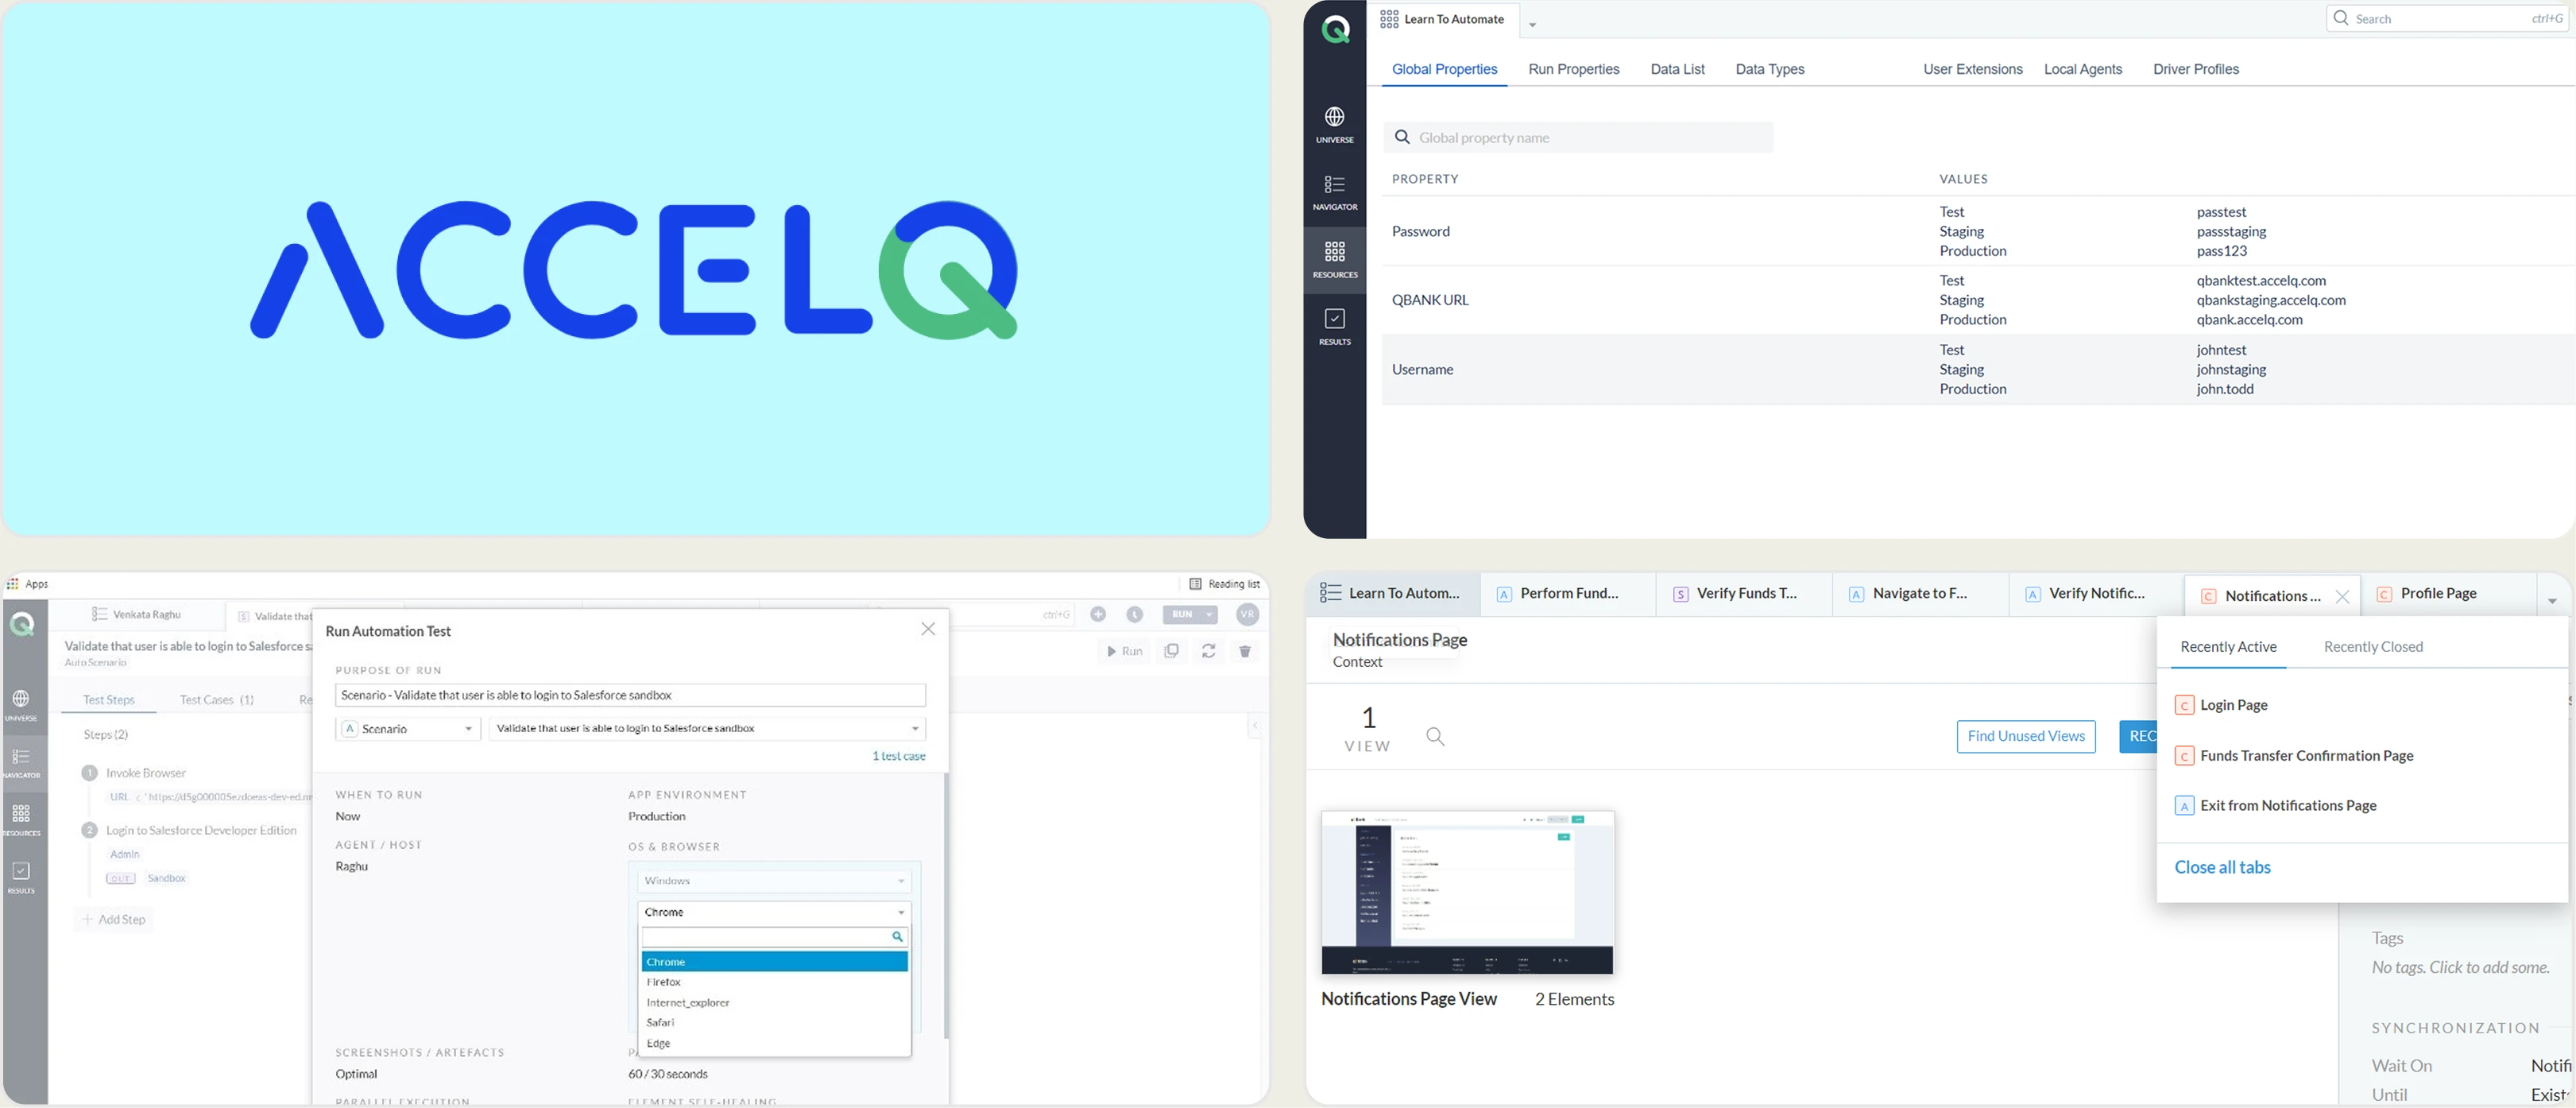Open the Driver Profiles tab
This screenshot has height=1108, width=2576.
point(2195,69)
